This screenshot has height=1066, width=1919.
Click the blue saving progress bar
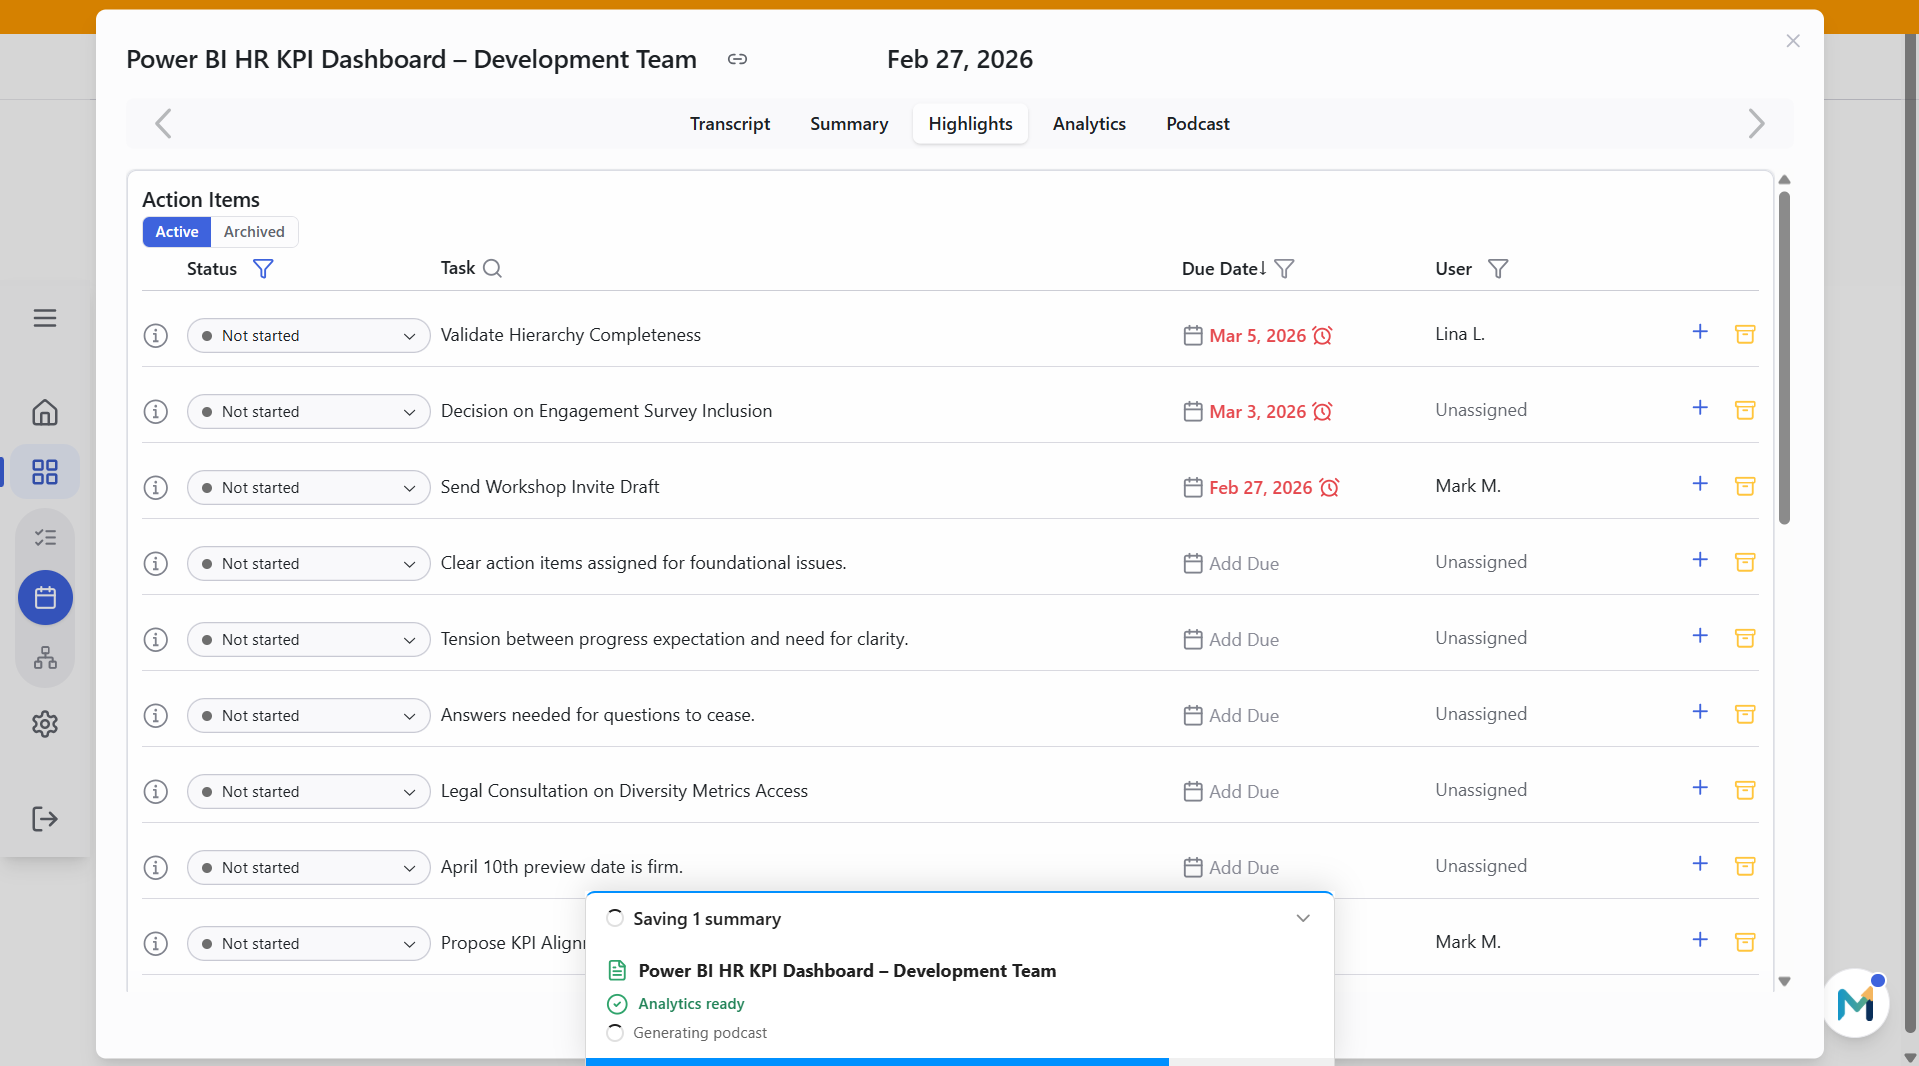[877, 1062]
